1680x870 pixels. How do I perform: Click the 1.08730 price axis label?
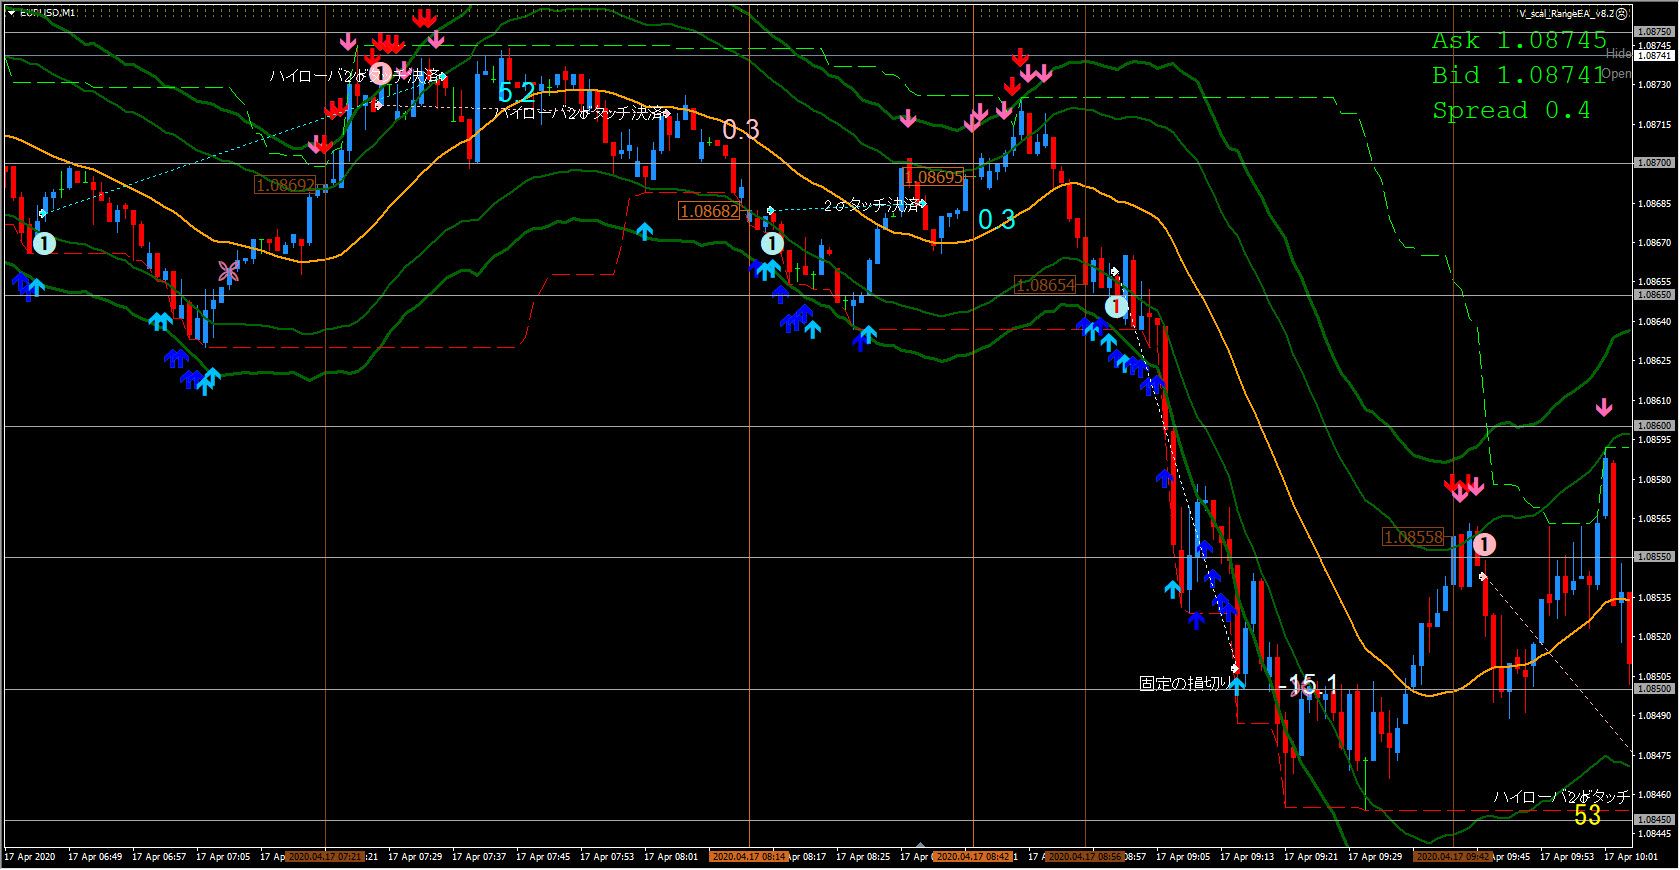click(x=1654, y=85)
